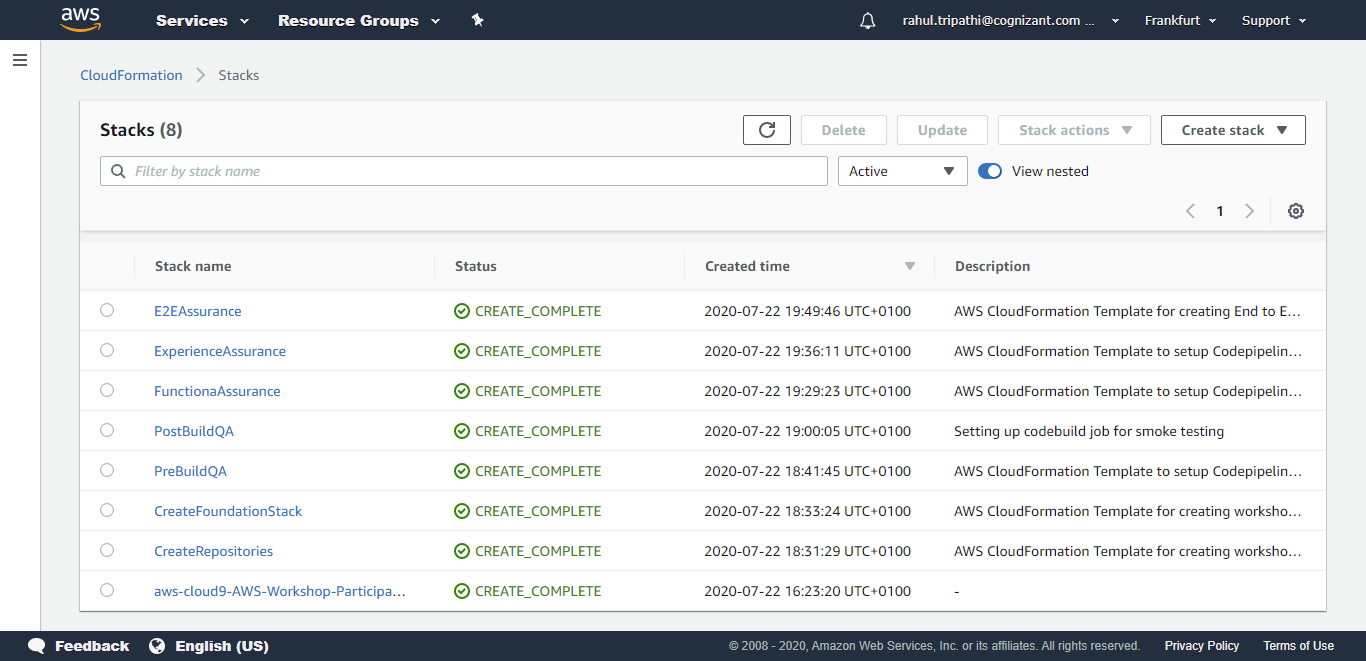Click the Feedback speech bubble icon

pos(37,646)
